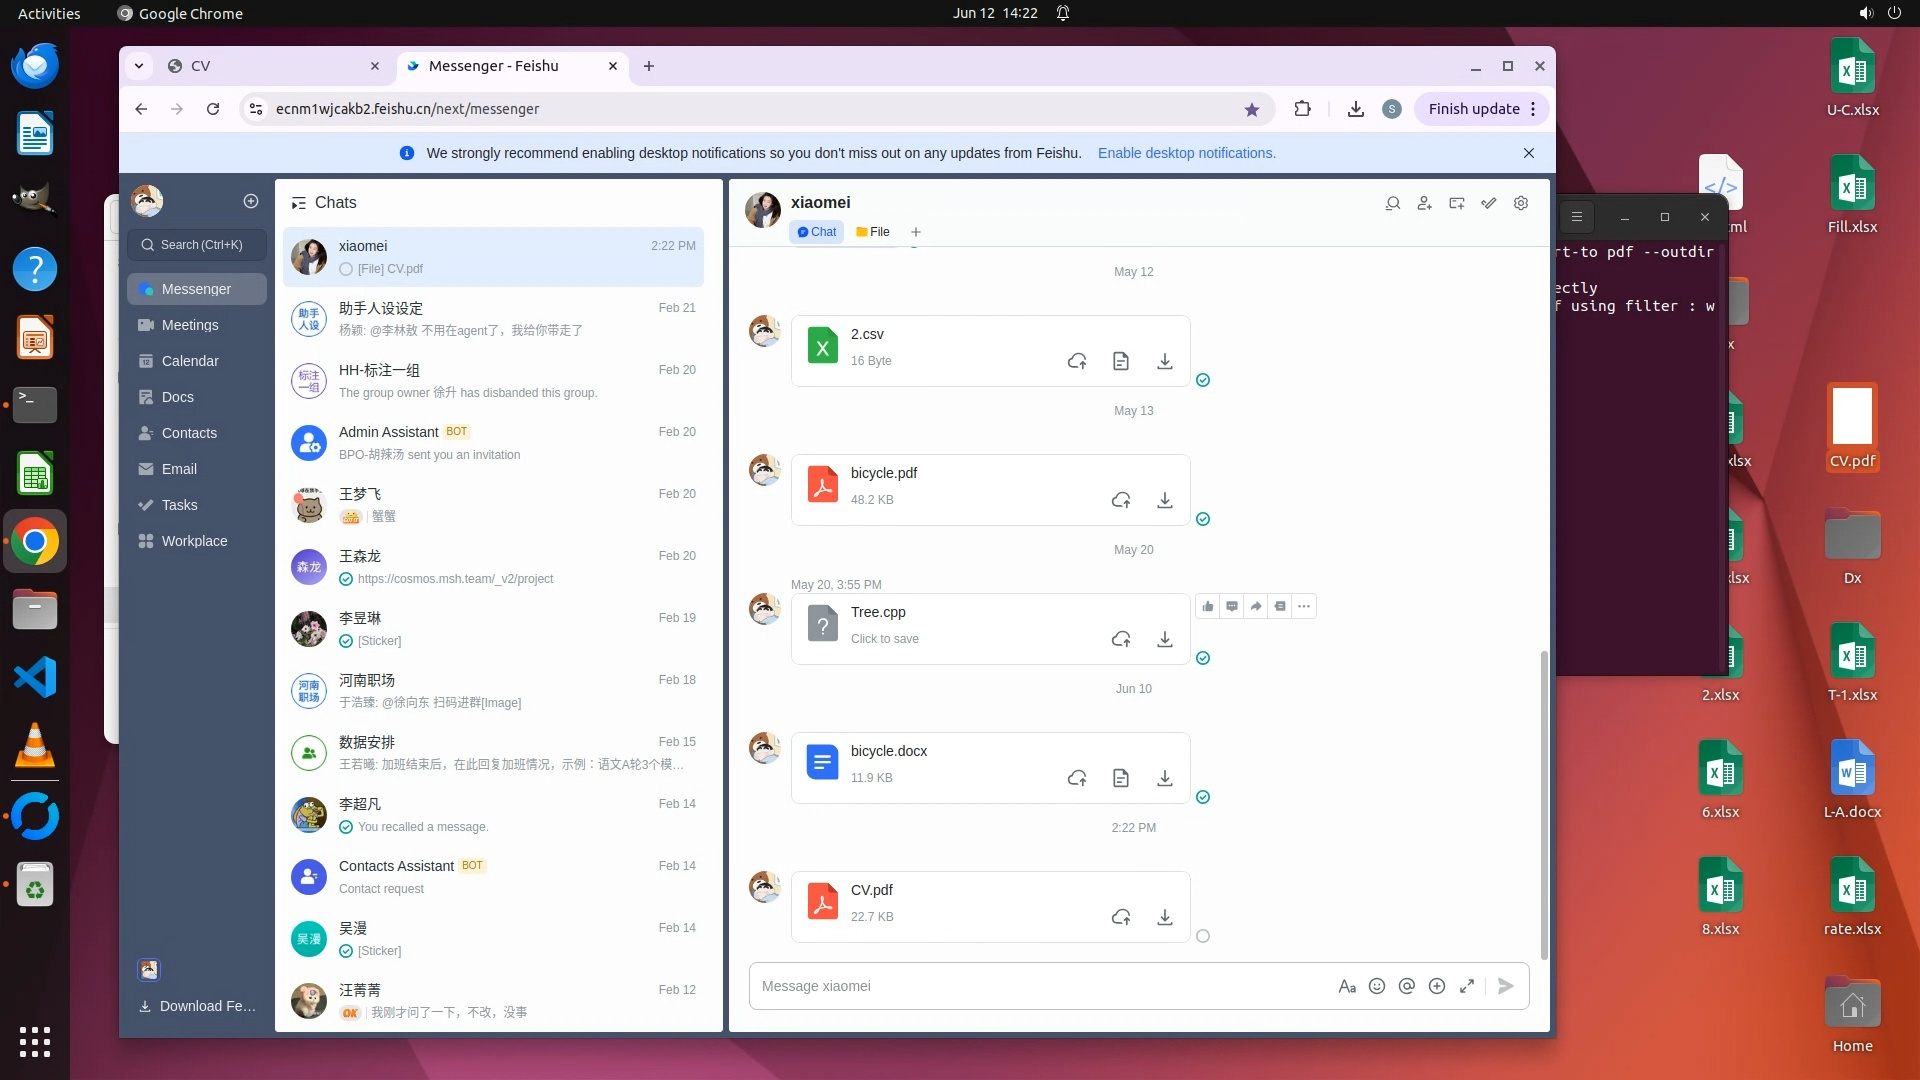This screenshot has width=1920, height=1080.
Task: Click the Finish update button
Action: tap(1473, 109)
